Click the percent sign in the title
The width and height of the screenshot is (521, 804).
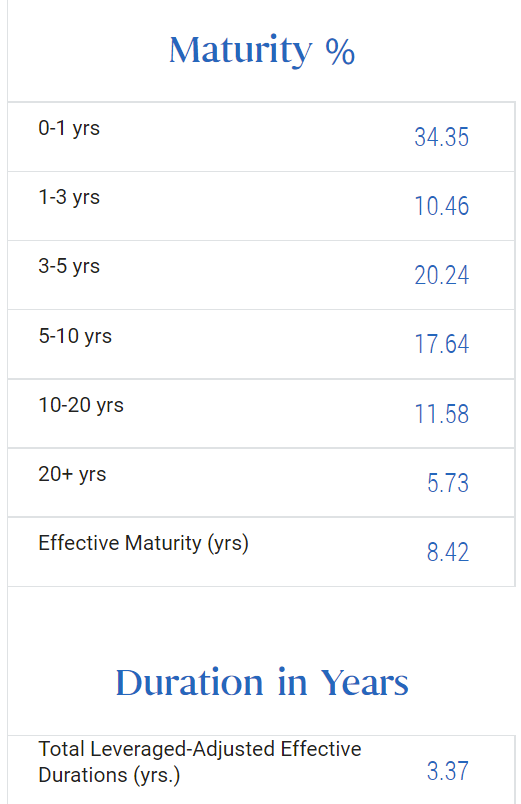(x=340, y=52)
